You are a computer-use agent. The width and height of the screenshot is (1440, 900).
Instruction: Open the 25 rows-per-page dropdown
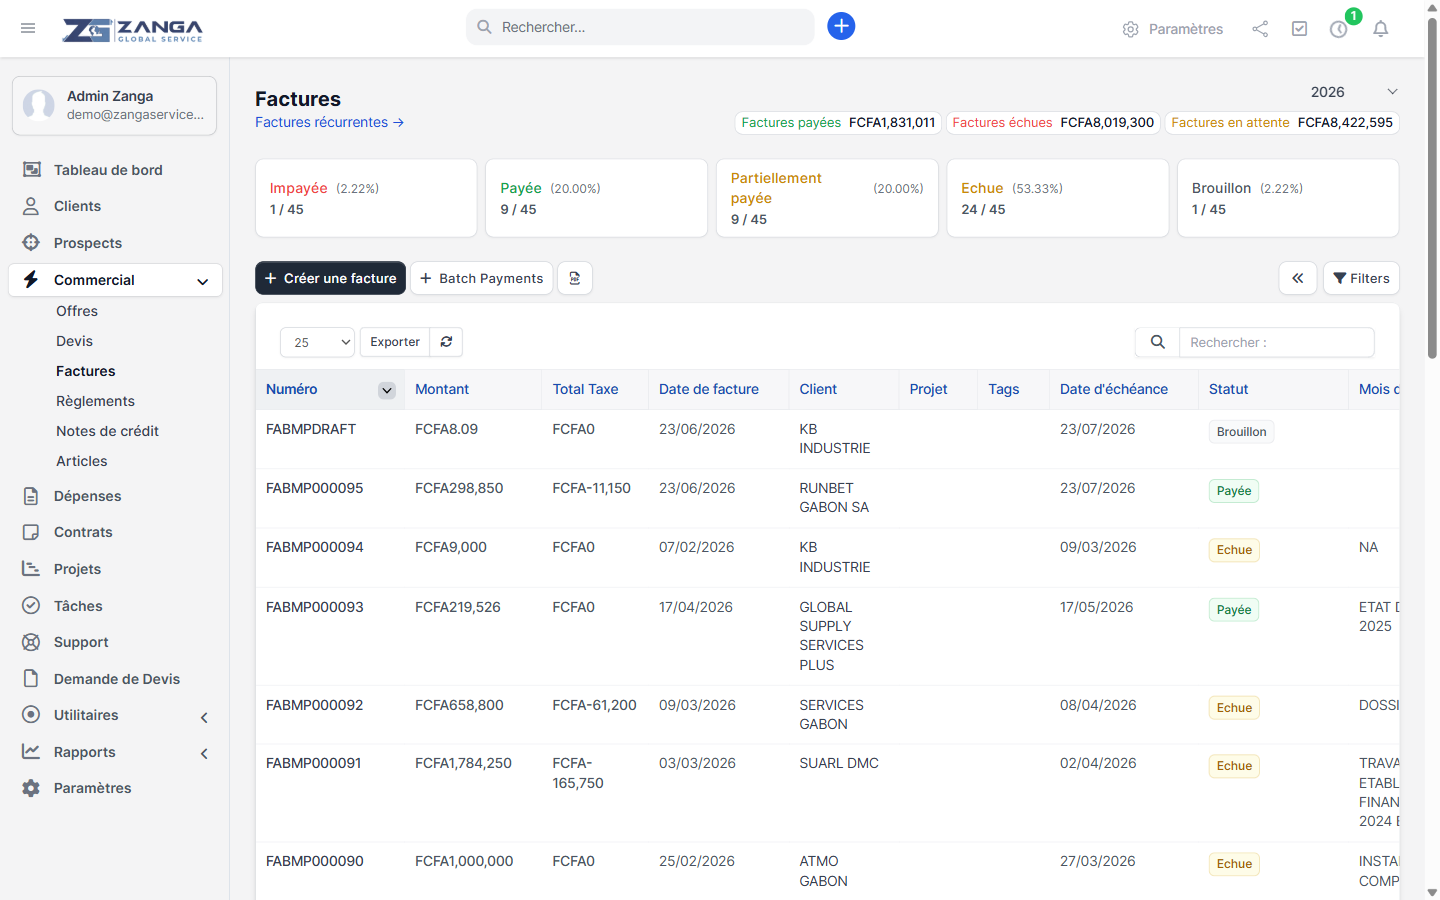317,342
